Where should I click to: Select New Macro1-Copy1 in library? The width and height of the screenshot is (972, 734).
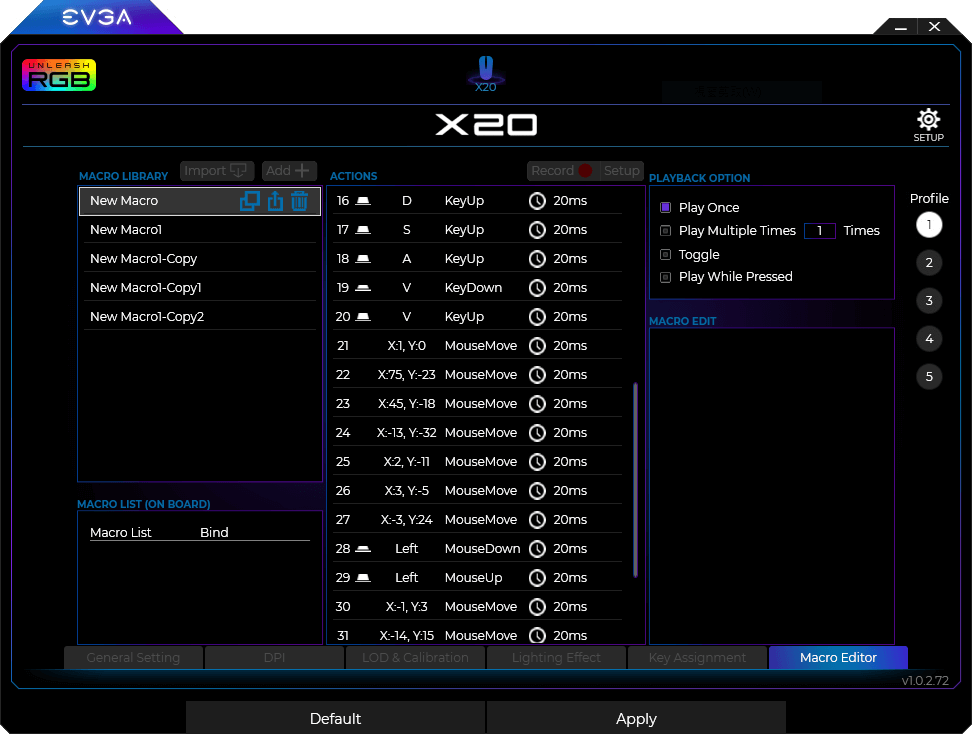click(x=200, y=288)
